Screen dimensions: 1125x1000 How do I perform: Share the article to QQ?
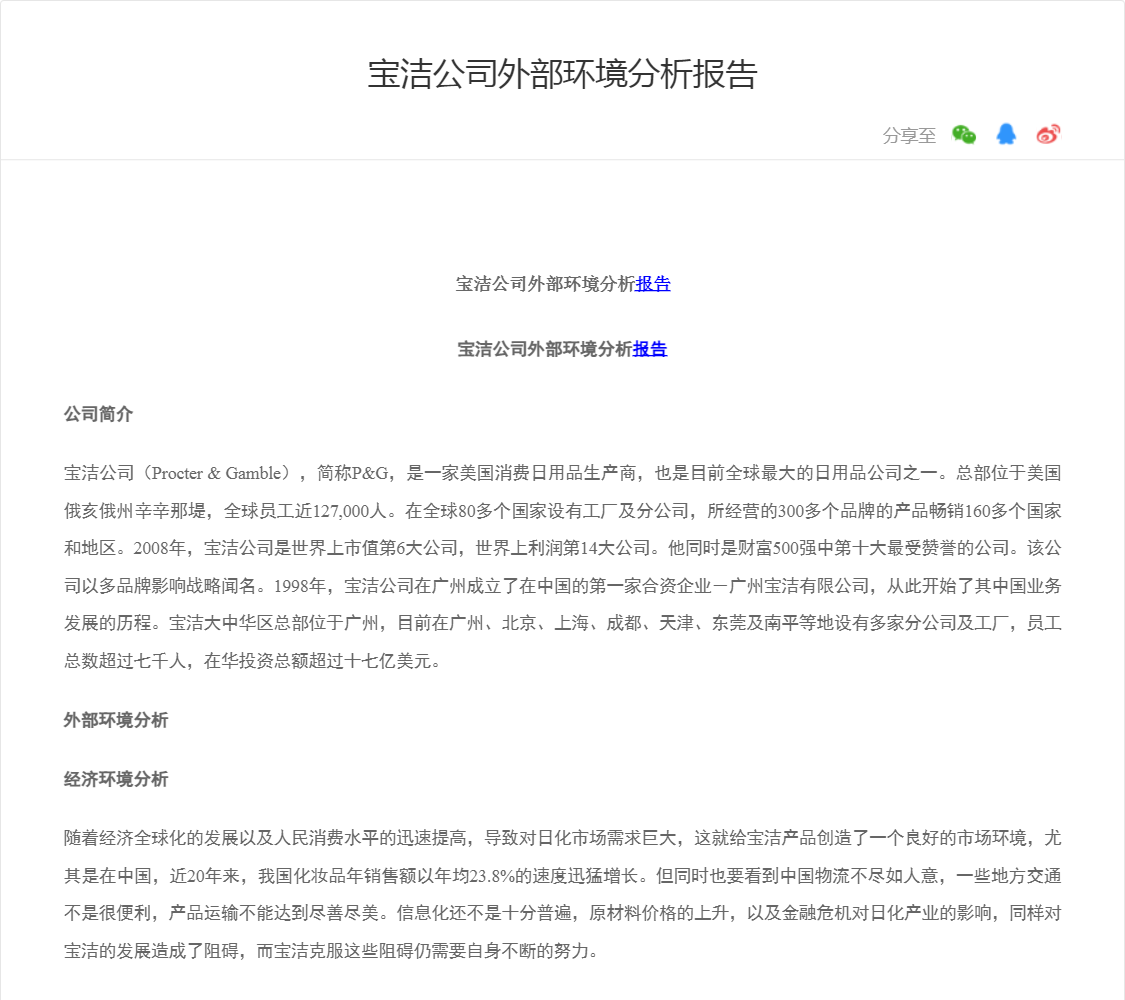point(1006,134)
